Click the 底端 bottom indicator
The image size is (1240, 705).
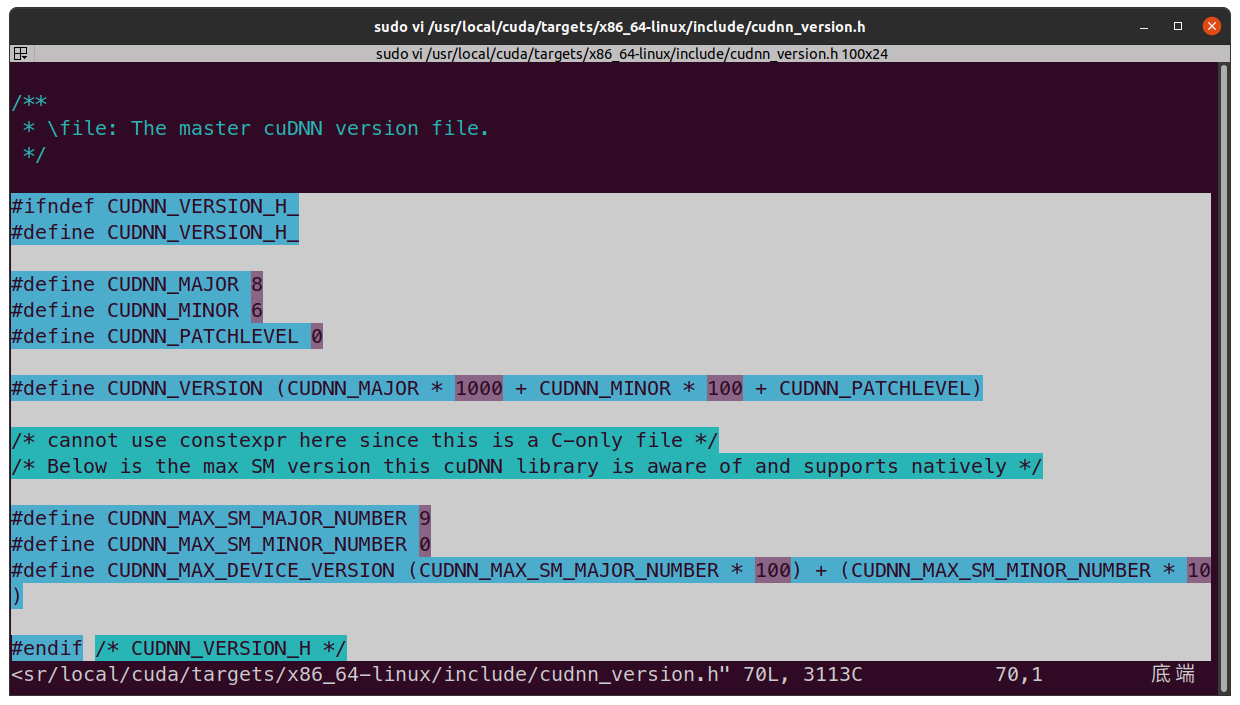pyautogui.click(x=1173, y=674)
